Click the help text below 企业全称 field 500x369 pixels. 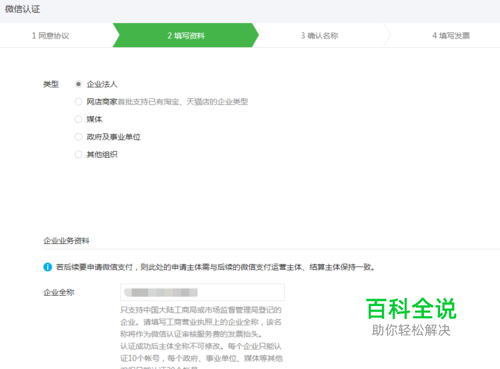click(202, 337)
